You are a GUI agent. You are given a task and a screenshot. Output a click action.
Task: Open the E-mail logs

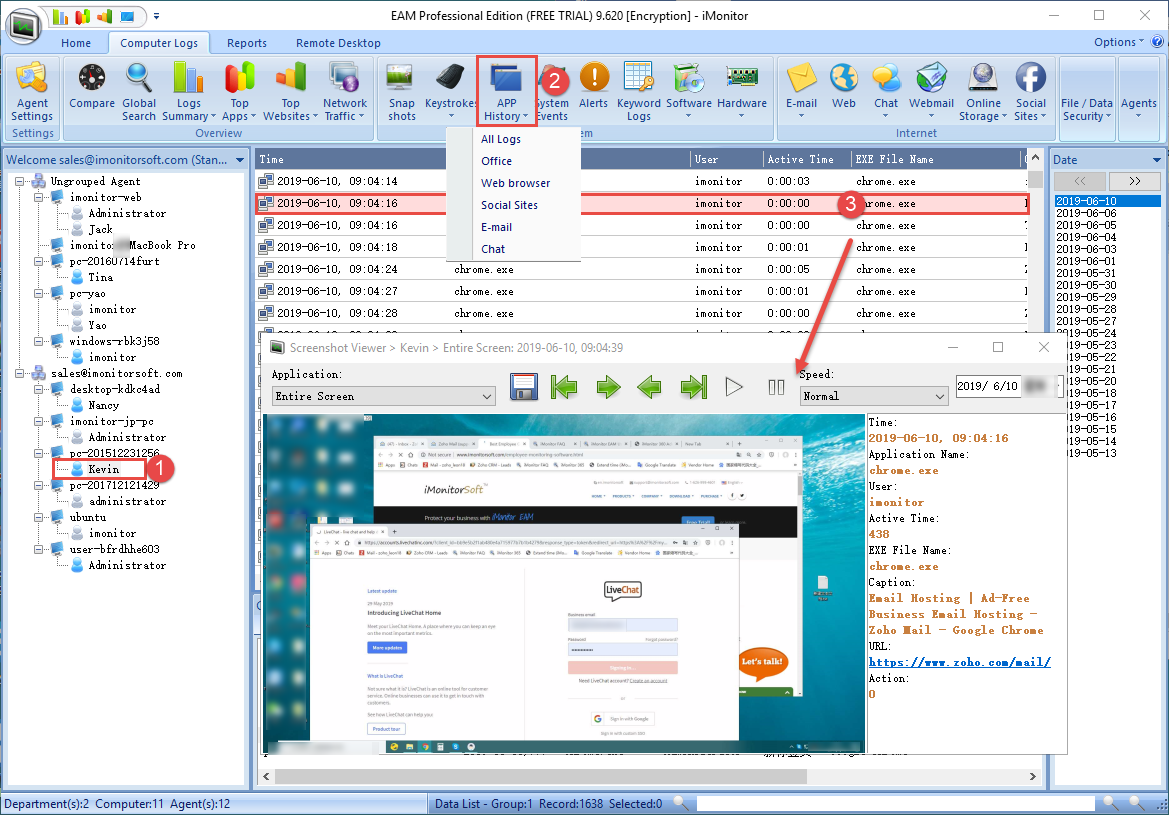pos(801,89)
